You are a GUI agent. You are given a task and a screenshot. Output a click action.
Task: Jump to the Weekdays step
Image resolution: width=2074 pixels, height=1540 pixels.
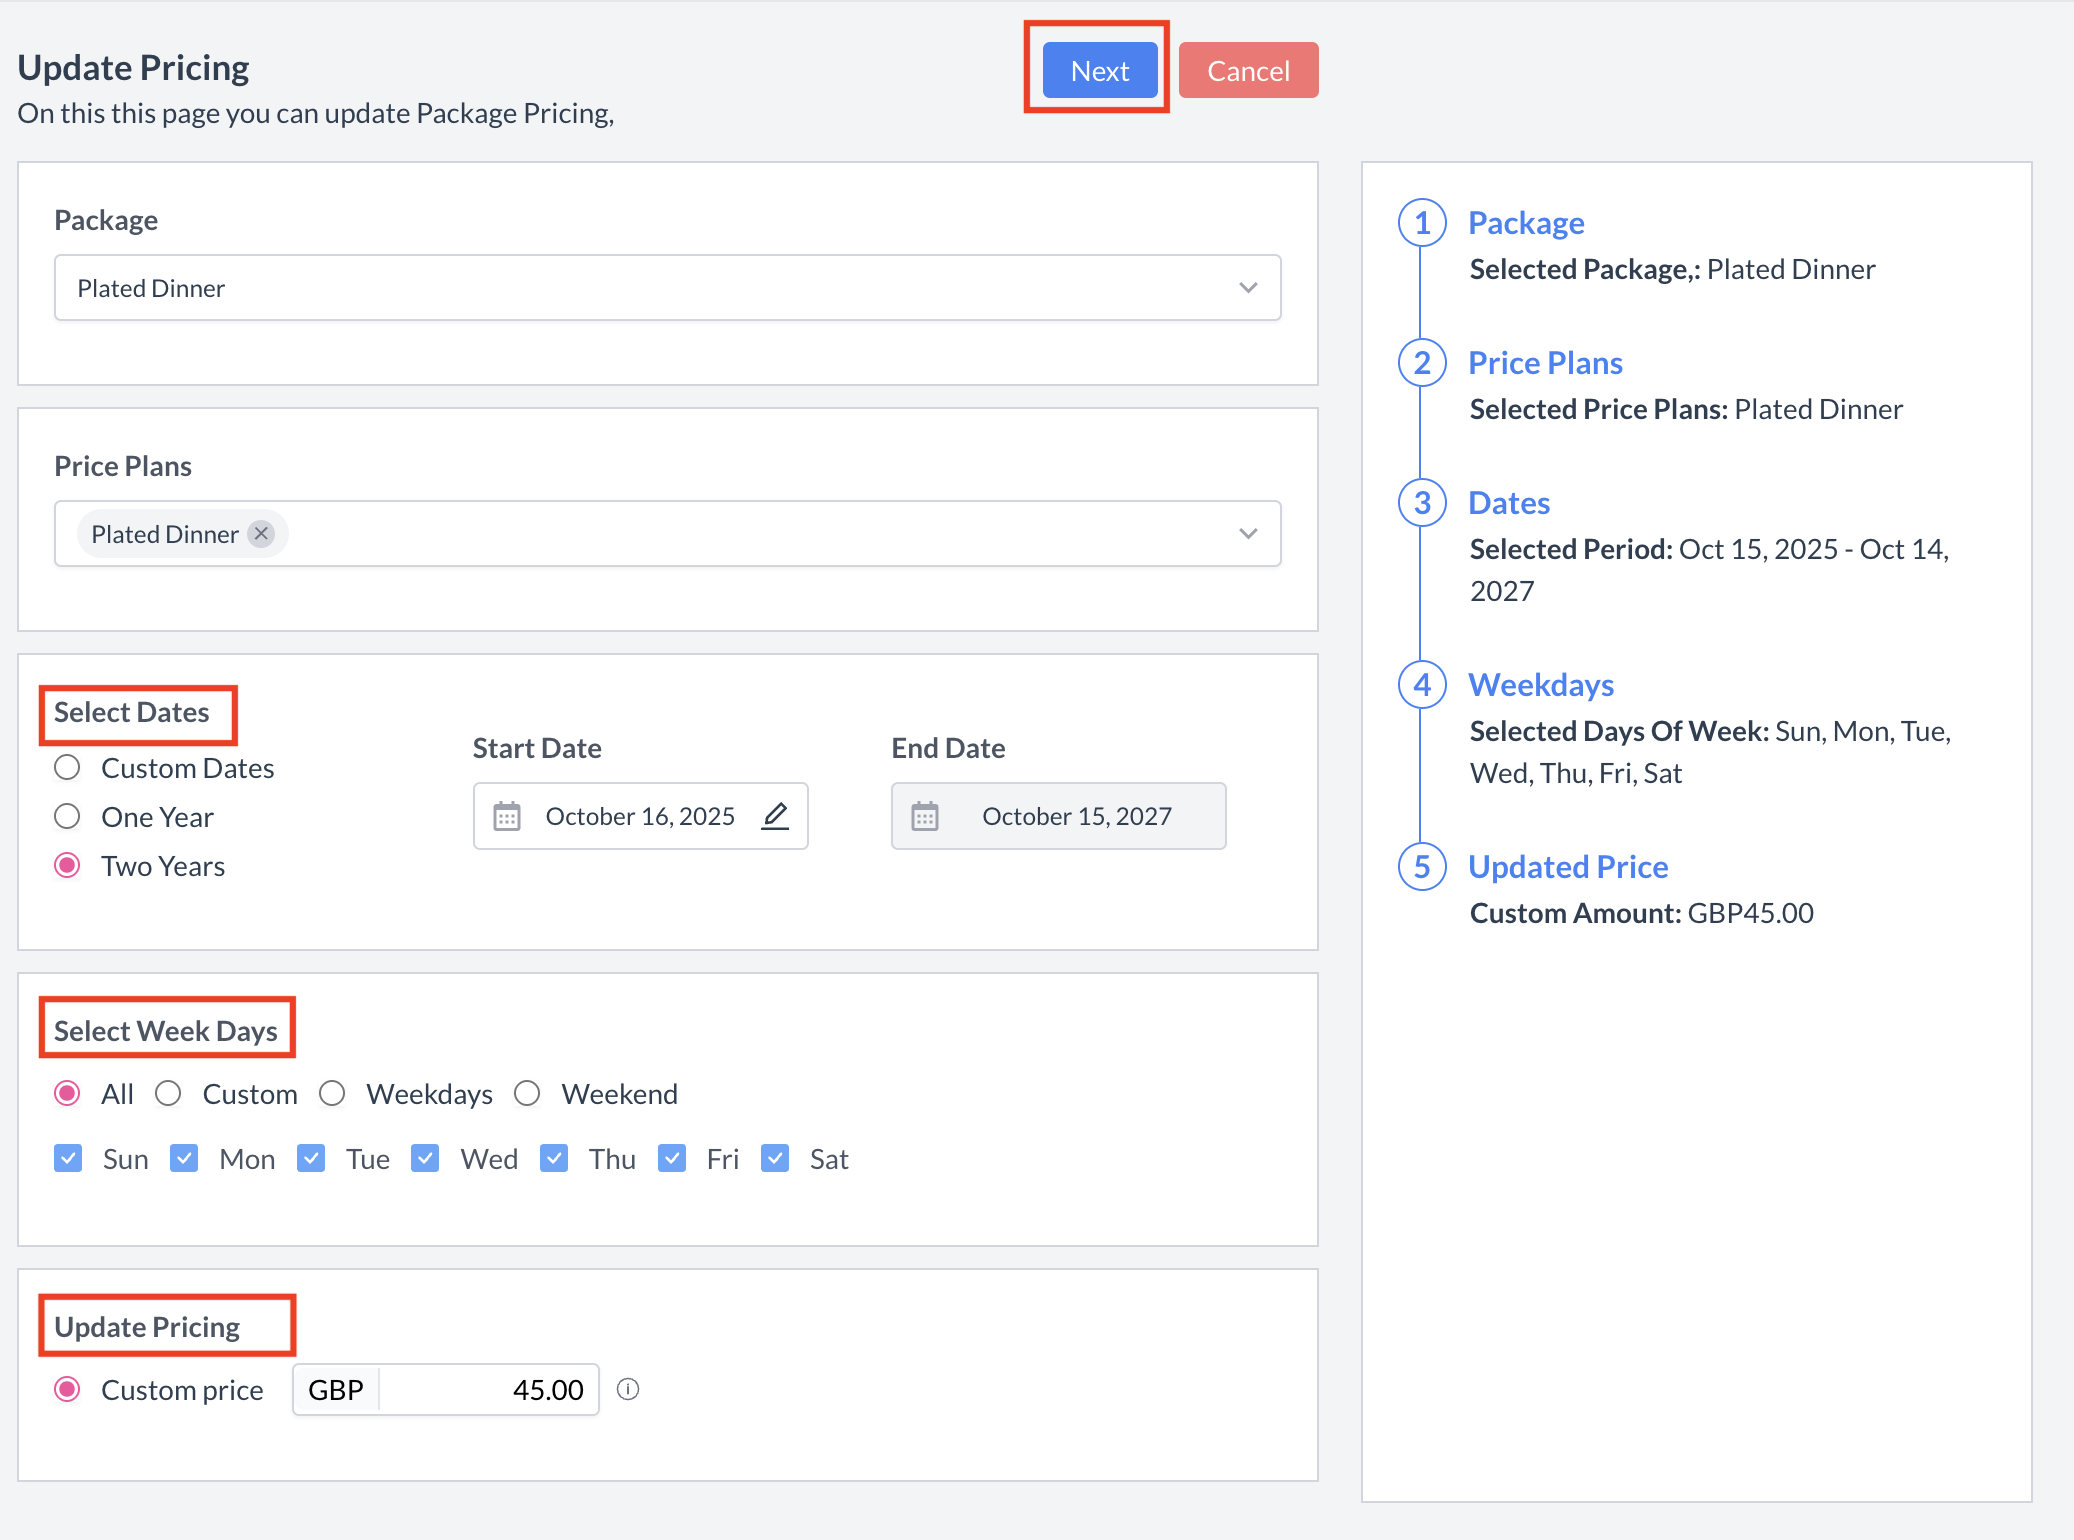[1541, 685]
